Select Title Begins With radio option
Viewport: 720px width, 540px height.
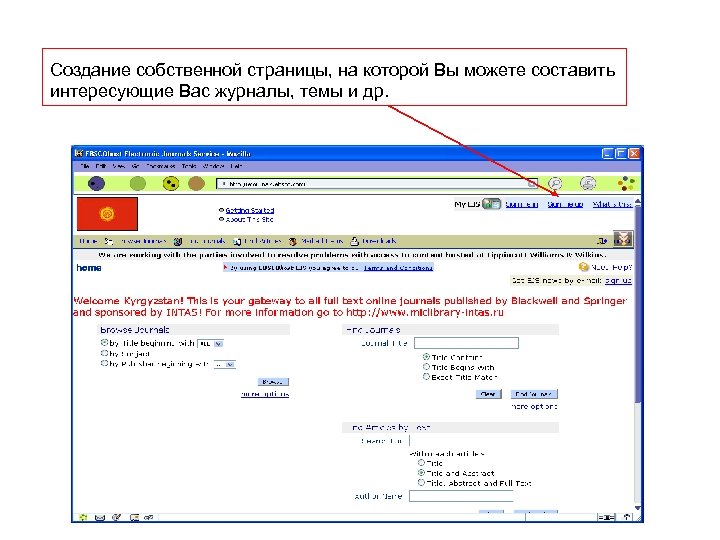coord(426,367)
